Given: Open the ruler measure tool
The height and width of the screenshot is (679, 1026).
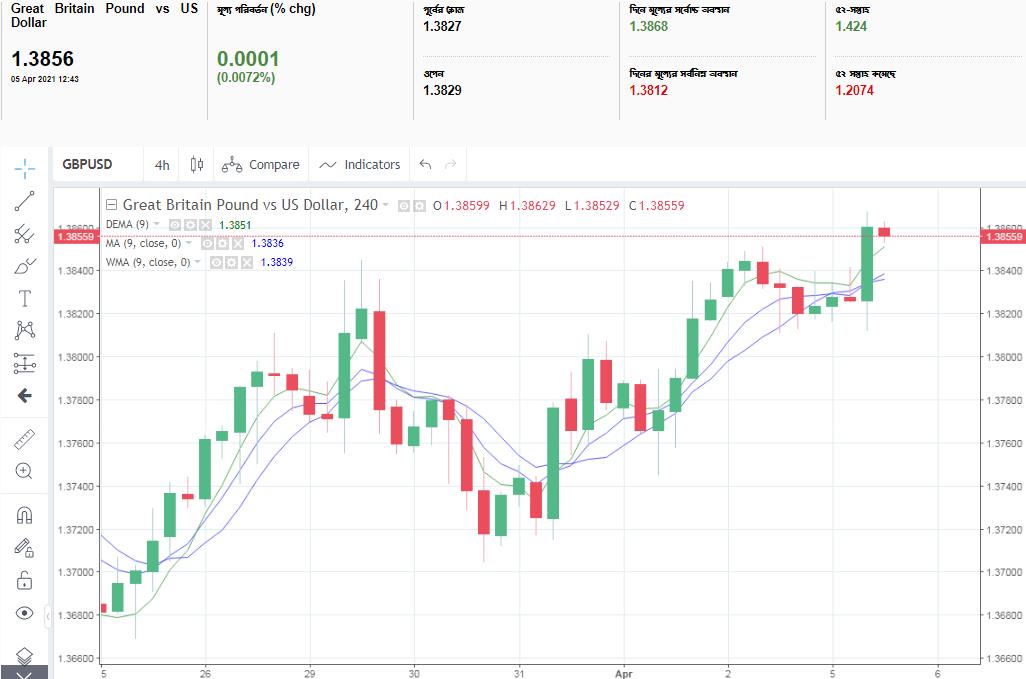Looking at the screenshot, I should (25, 439).
